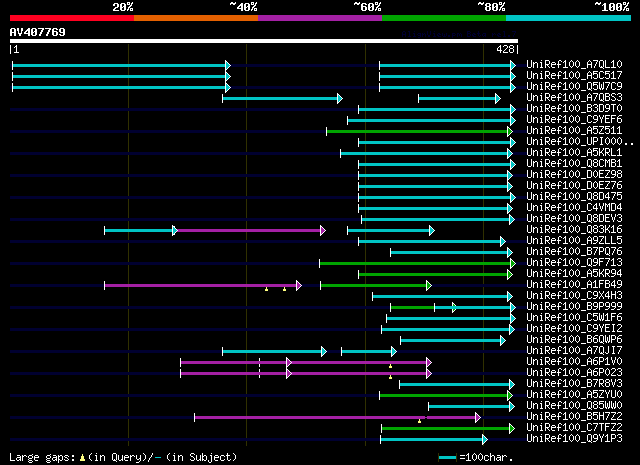
Task: Open hit UniRef100_Q8DEV3
Action: pos(574,218)
